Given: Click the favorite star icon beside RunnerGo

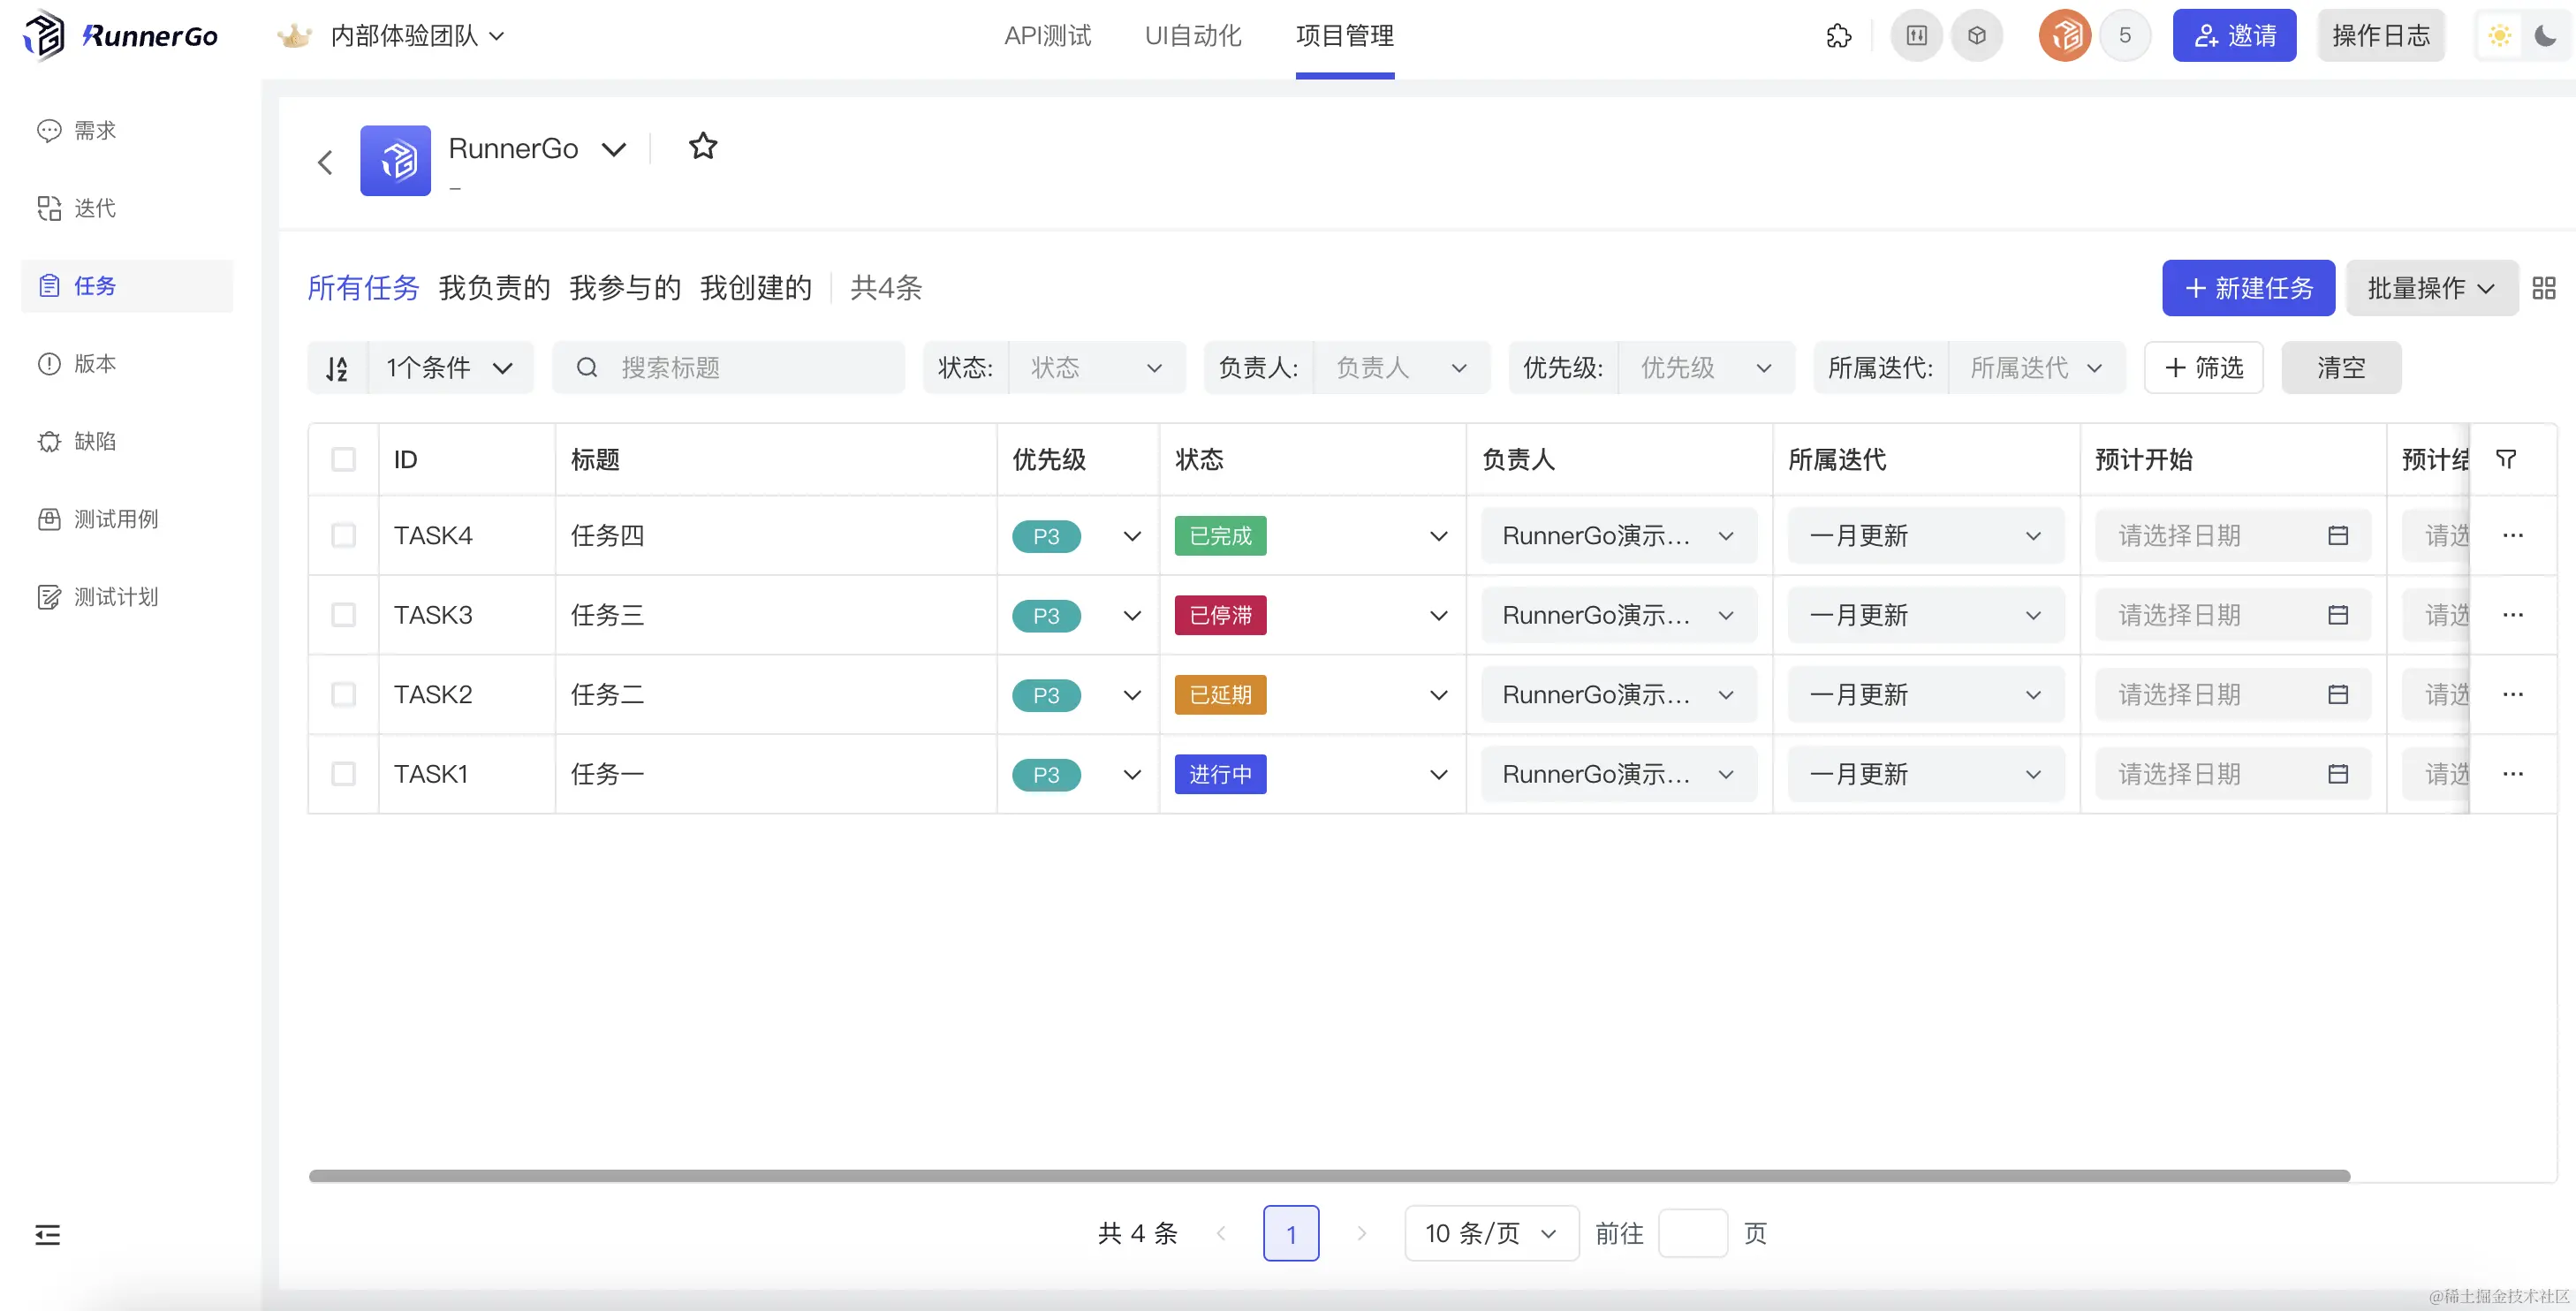Looking at the screenshot, I should coord(703,147).
